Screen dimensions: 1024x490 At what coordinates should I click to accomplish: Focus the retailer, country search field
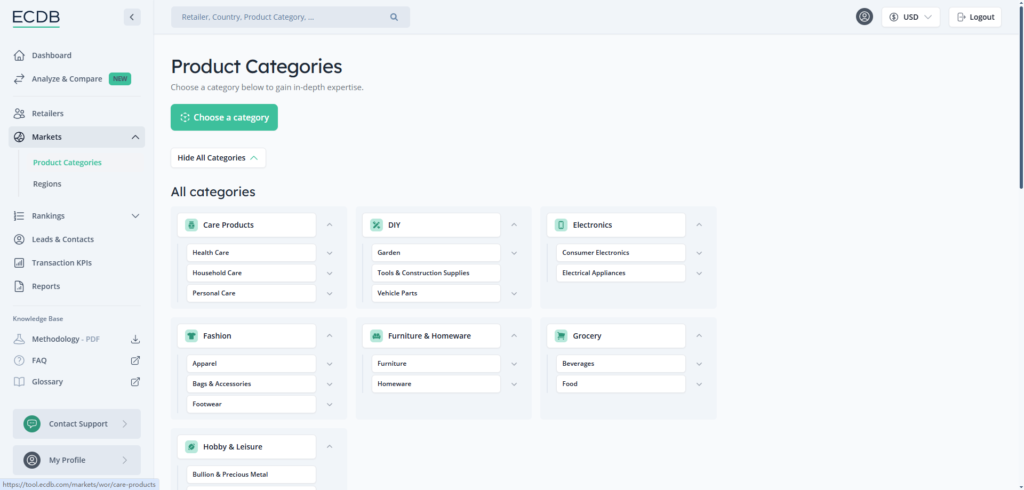point(280,17)
